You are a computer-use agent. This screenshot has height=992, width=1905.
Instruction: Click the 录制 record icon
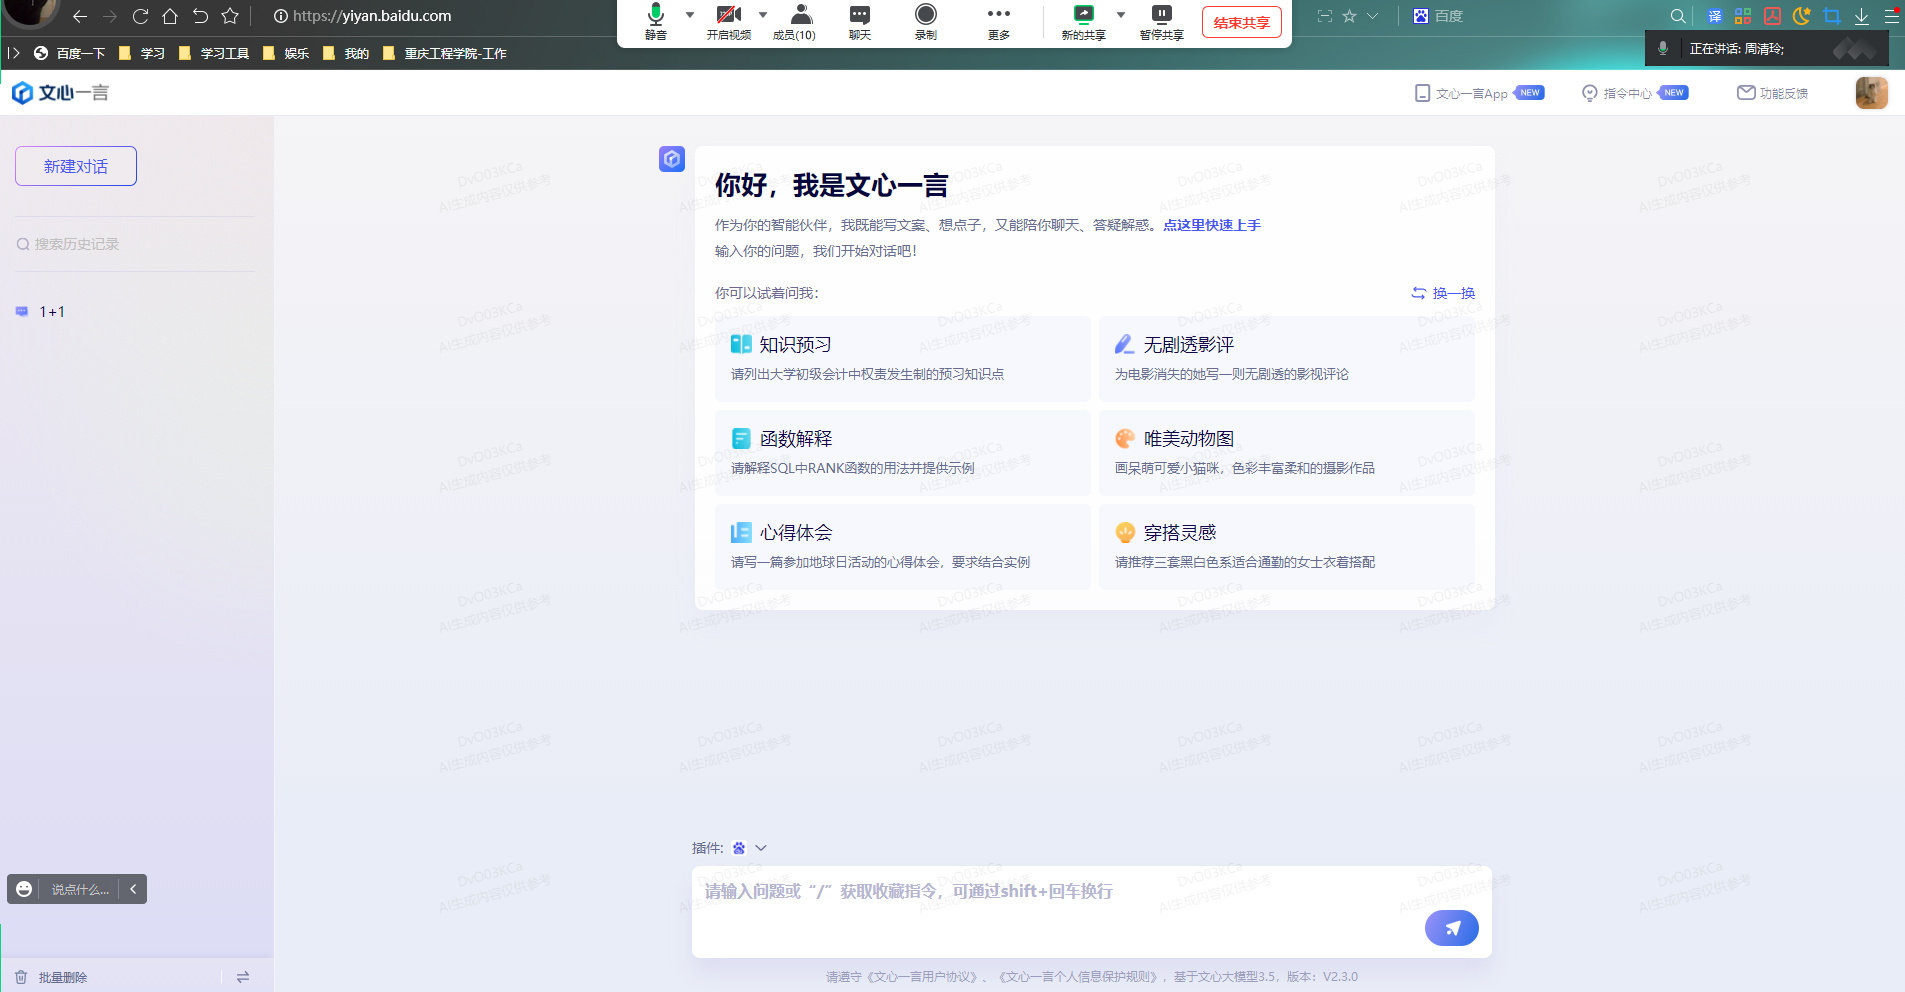click(926, 15)
